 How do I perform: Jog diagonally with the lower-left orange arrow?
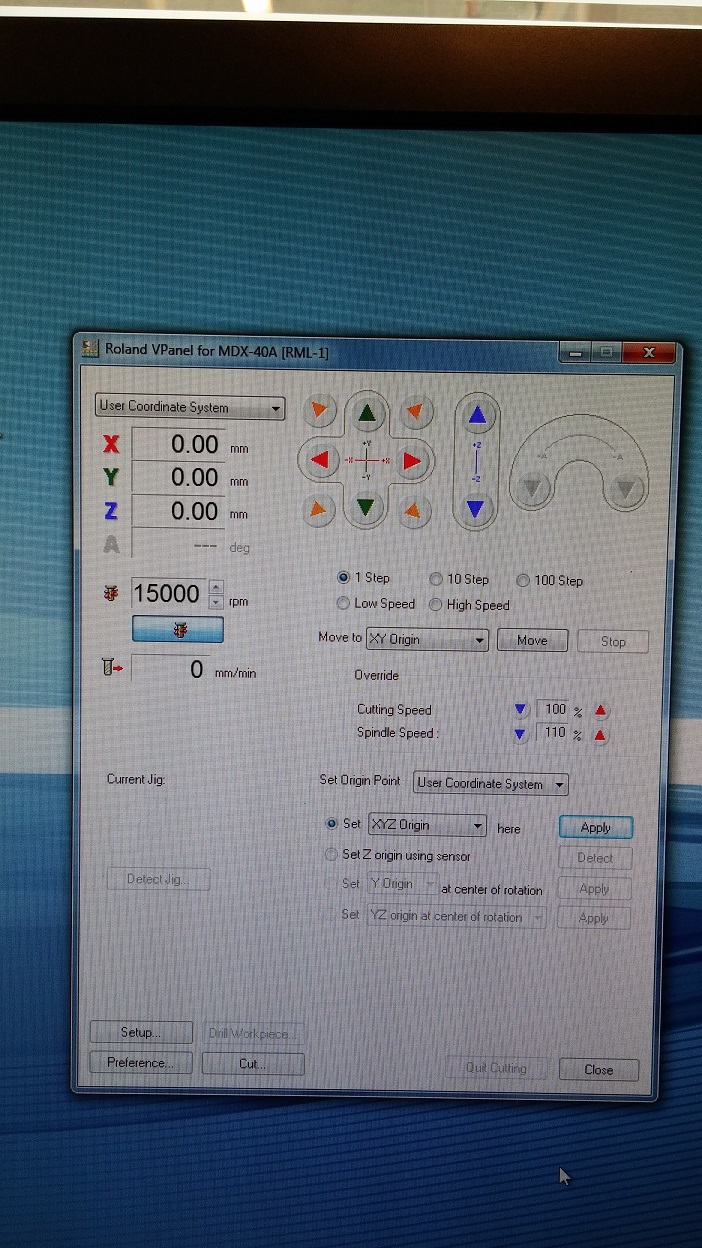[x=318, y=510]
